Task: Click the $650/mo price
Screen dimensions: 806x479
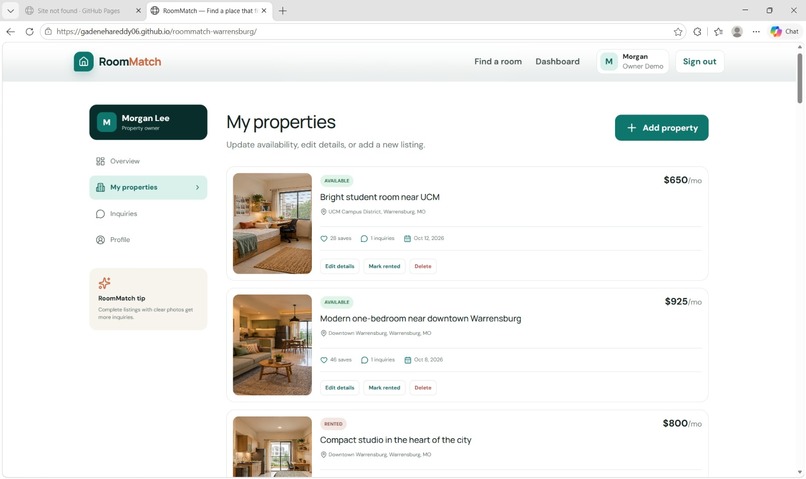Action: pos(682,180)
